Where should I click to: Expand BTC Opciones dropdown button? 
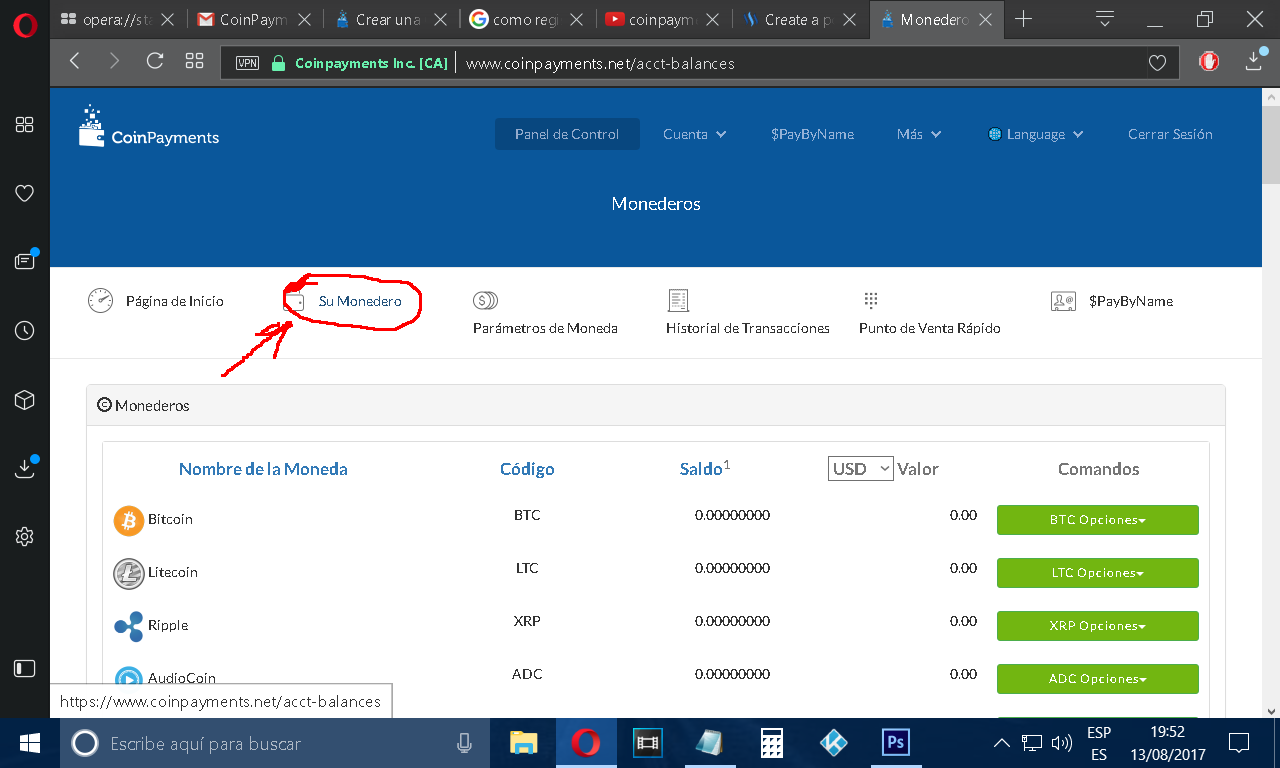point(1098,520)
